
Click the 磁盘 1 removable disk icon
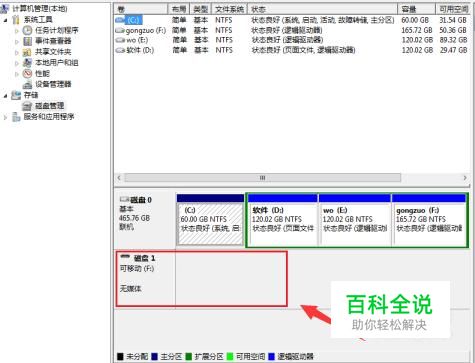tap(125, 257)
